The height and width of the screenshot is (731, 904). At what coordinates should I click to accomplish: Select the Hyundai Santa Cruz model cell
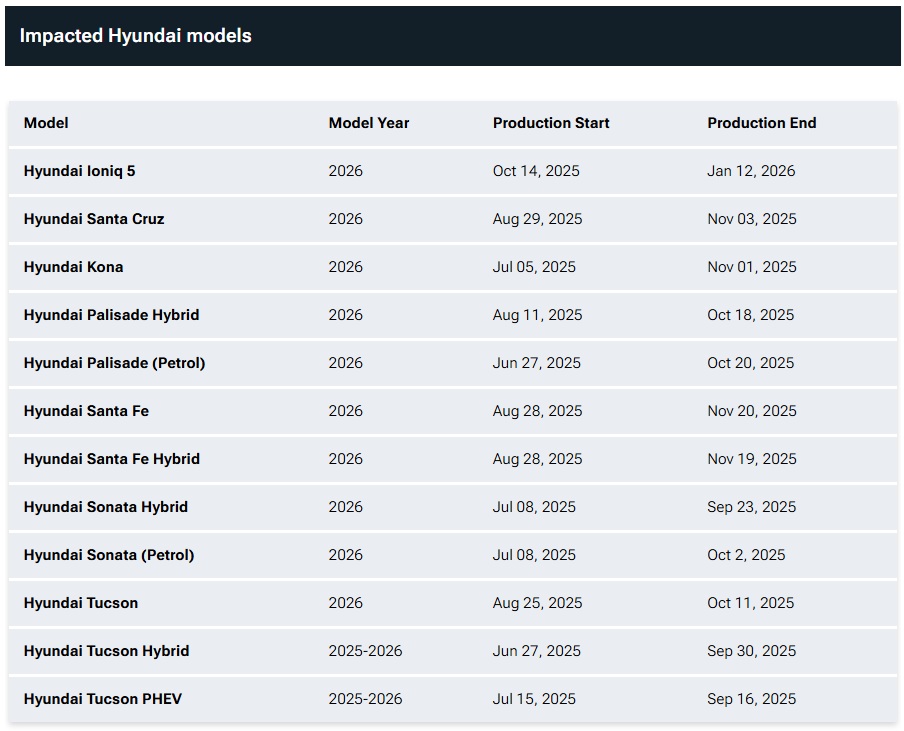(94, 219)
